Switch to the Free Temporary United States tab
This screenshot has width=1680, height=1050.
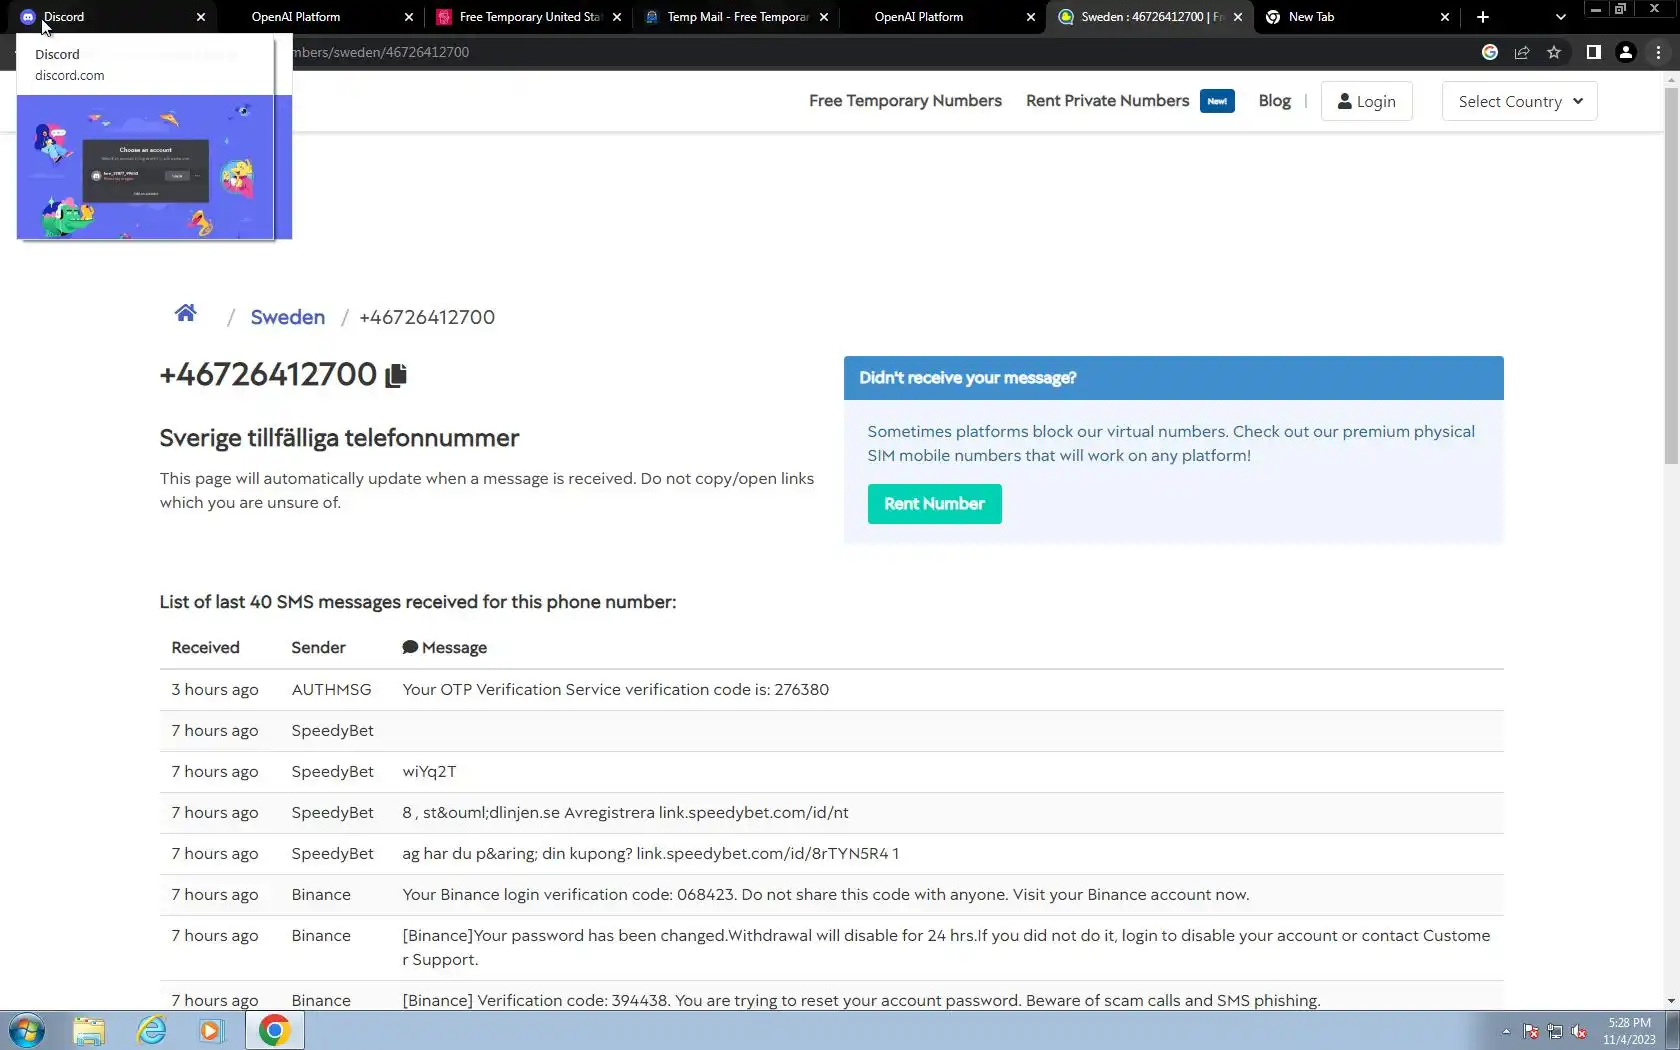[529, 17]
